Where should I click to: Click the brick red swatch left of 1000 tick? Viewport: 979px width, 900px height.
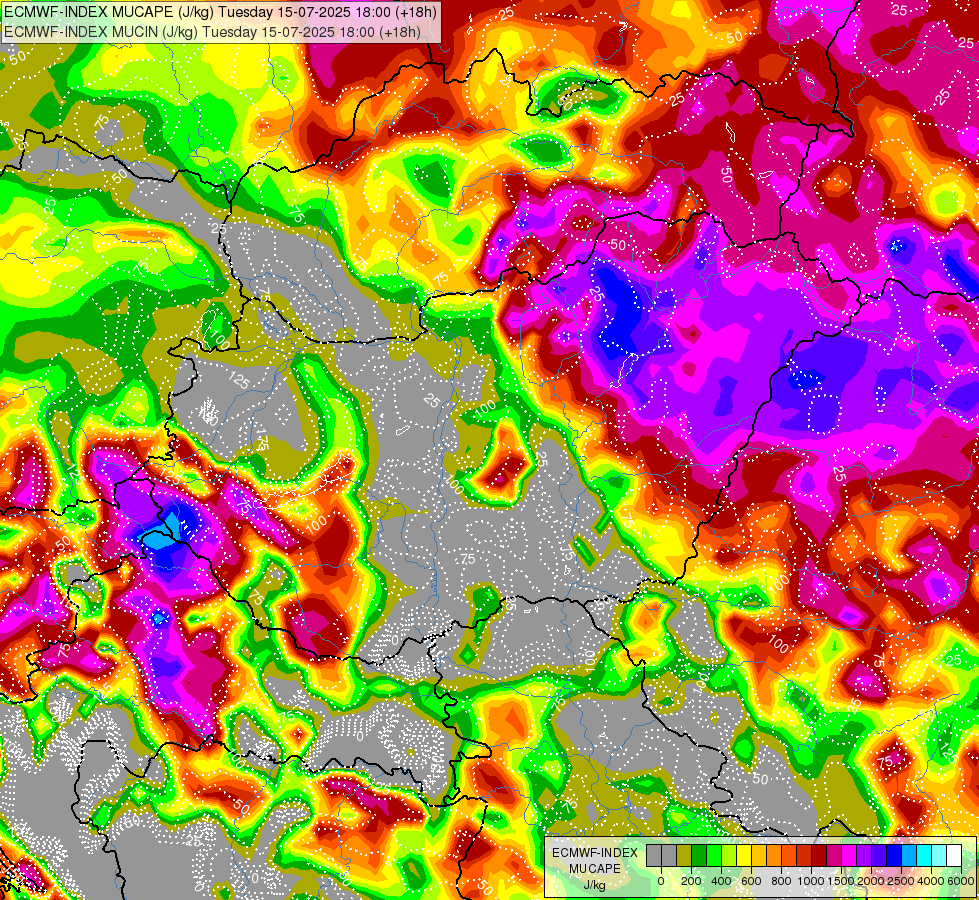pyautogui.click(x=804, y=856)
